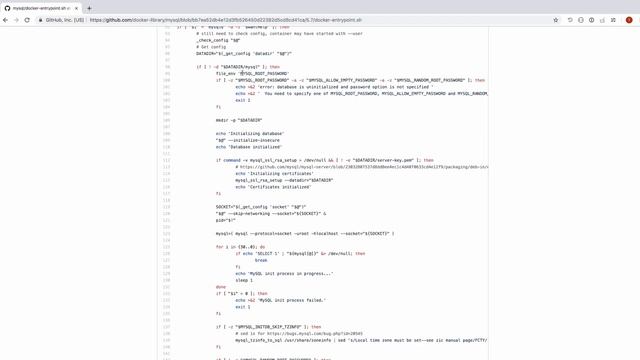Close the docker-entrypoint.sh tab
This screenshot has height=360, width=640.
pos(76,8)
